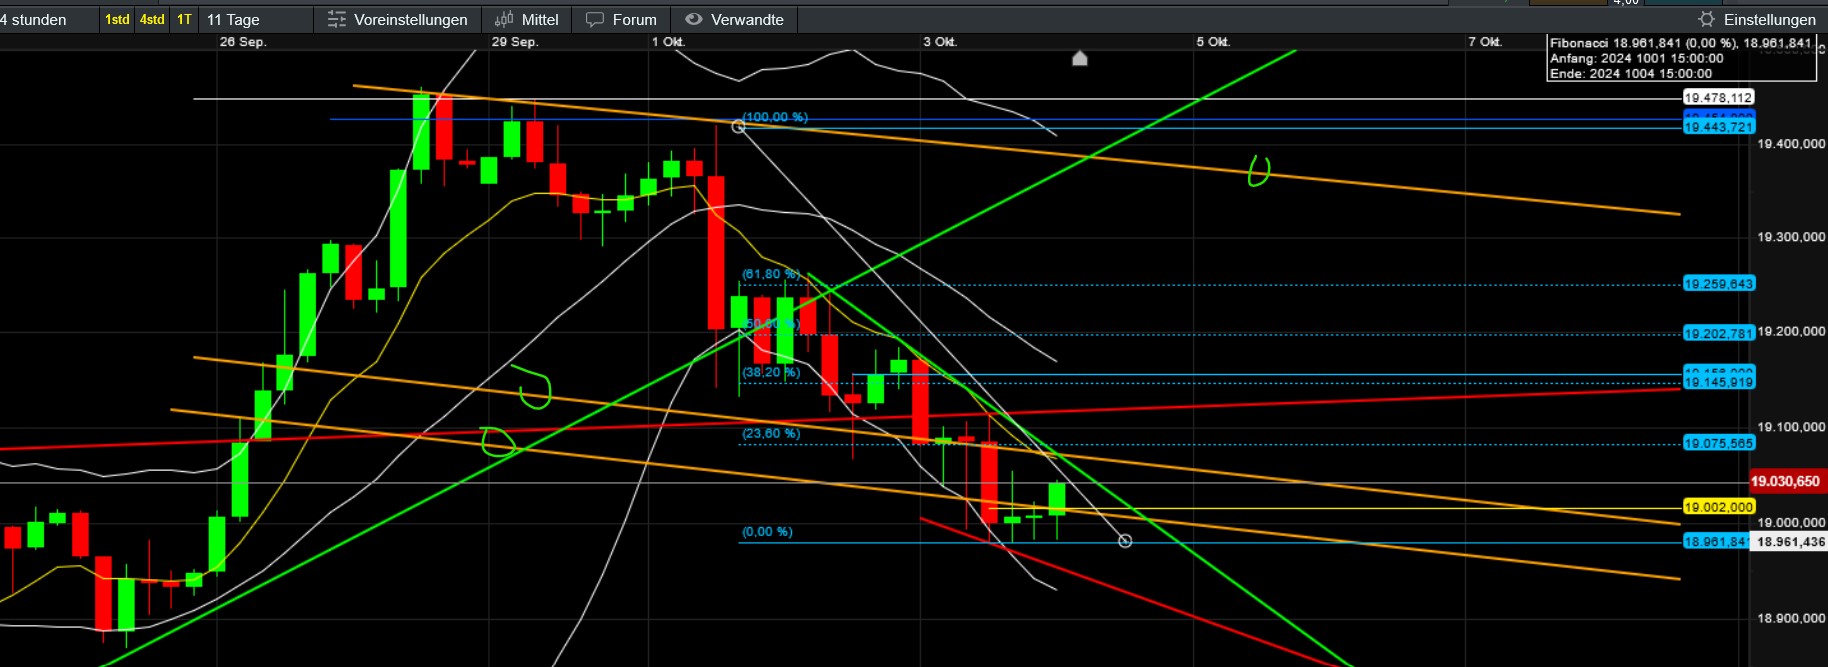Image resolution: width=1828 pixels, height=667 pixels.
Task: Click the blue 19.443,721 price label
Action: (1718, 127)
